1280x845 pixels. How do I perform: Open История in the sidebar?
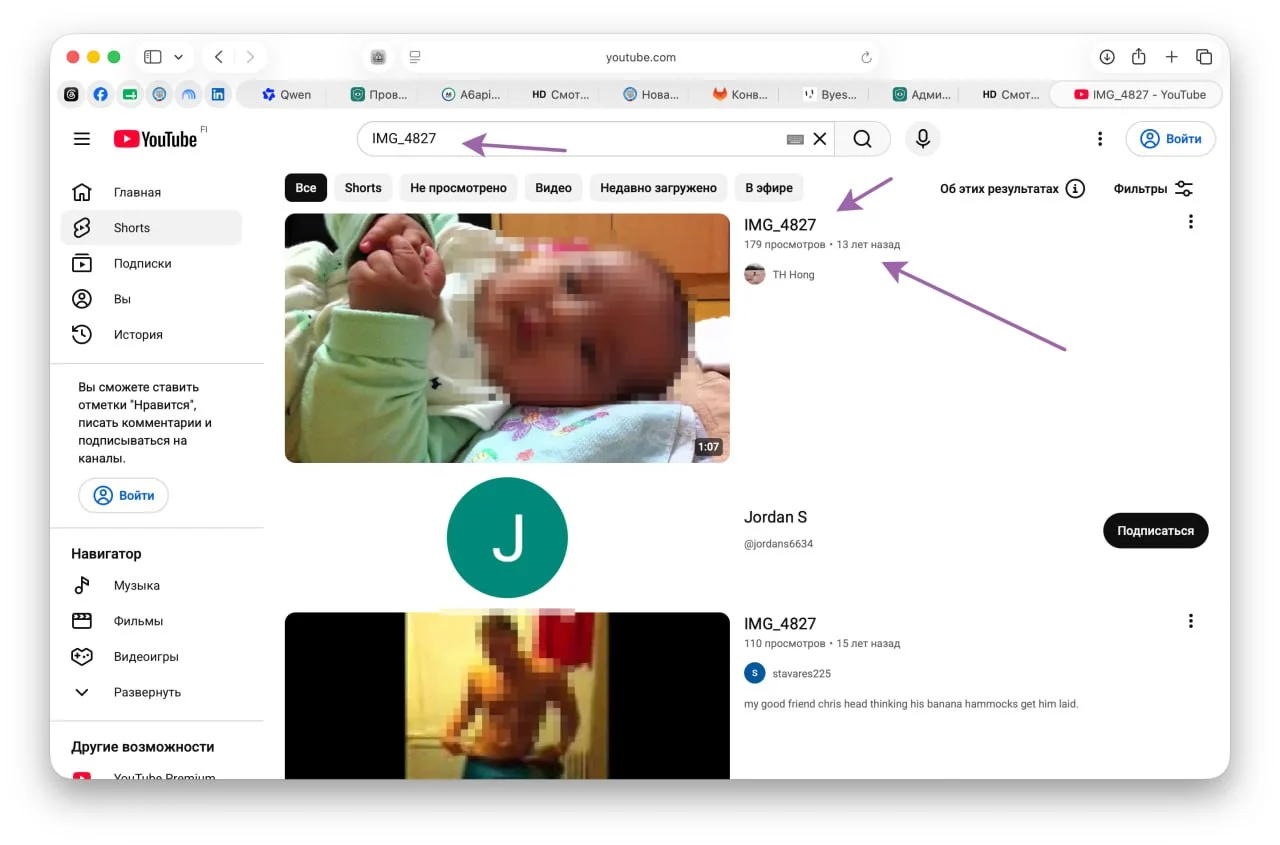click(151, 335)
